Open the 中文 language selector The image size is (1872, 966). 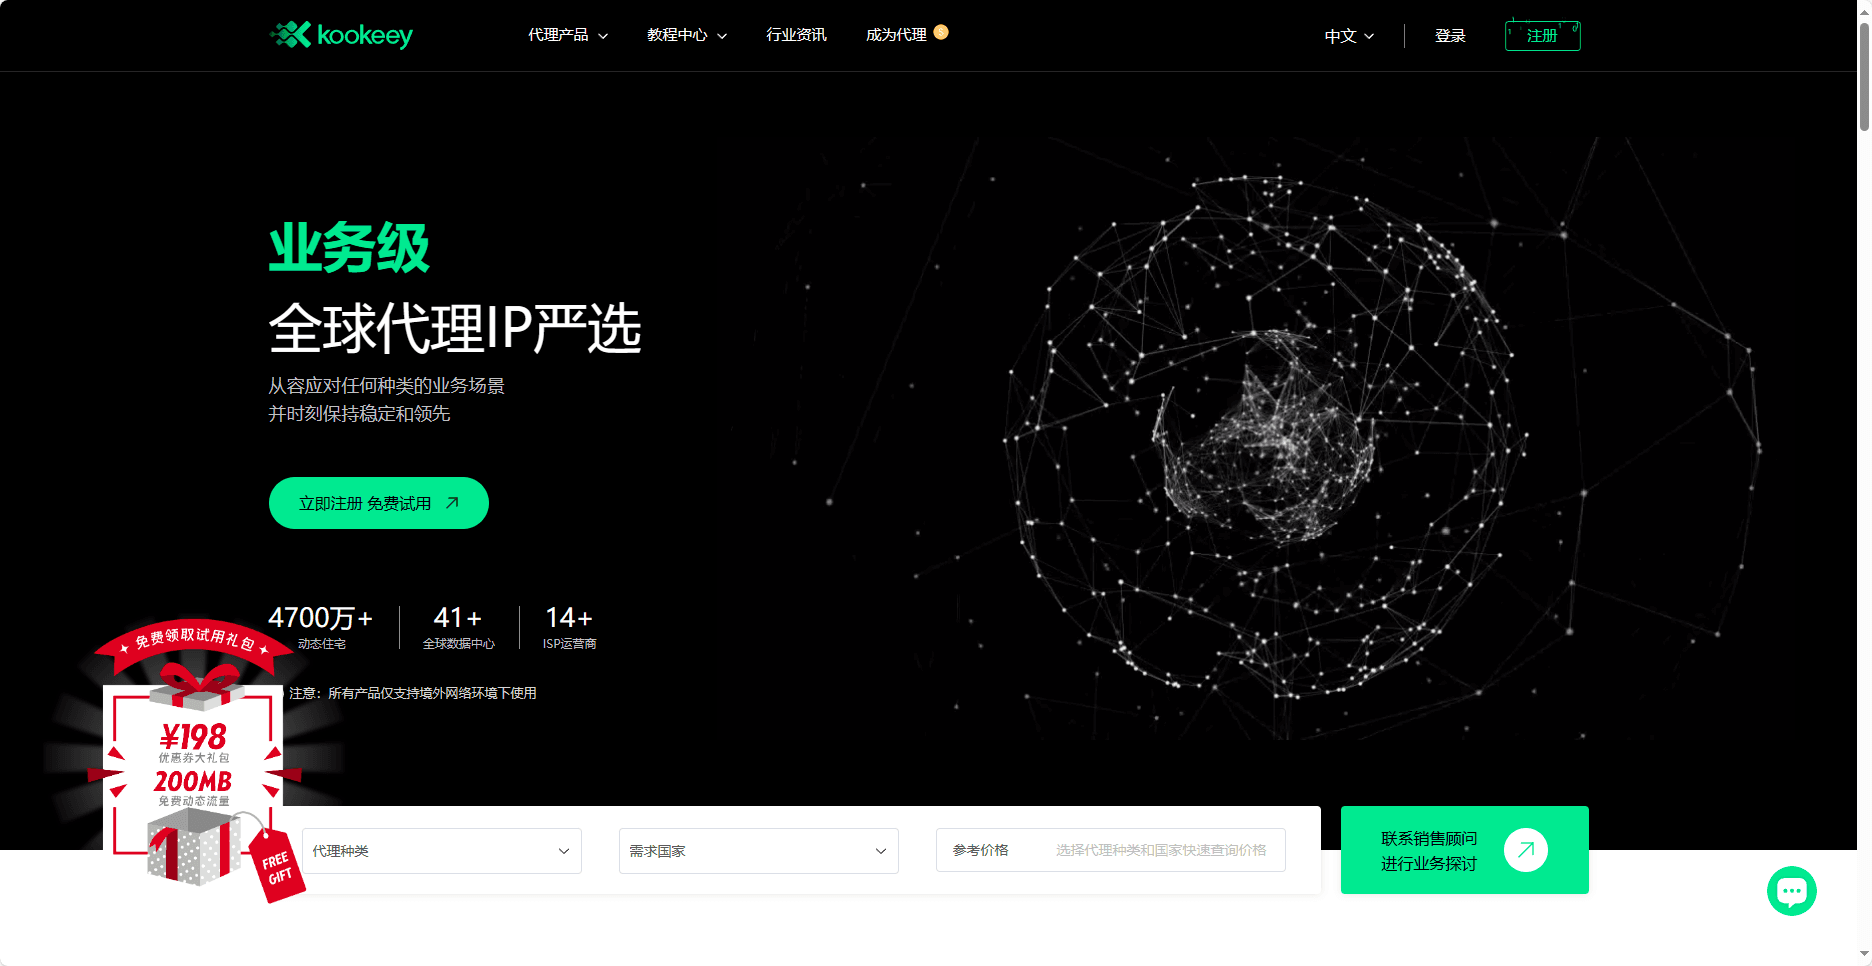[x=1349, y=36]
